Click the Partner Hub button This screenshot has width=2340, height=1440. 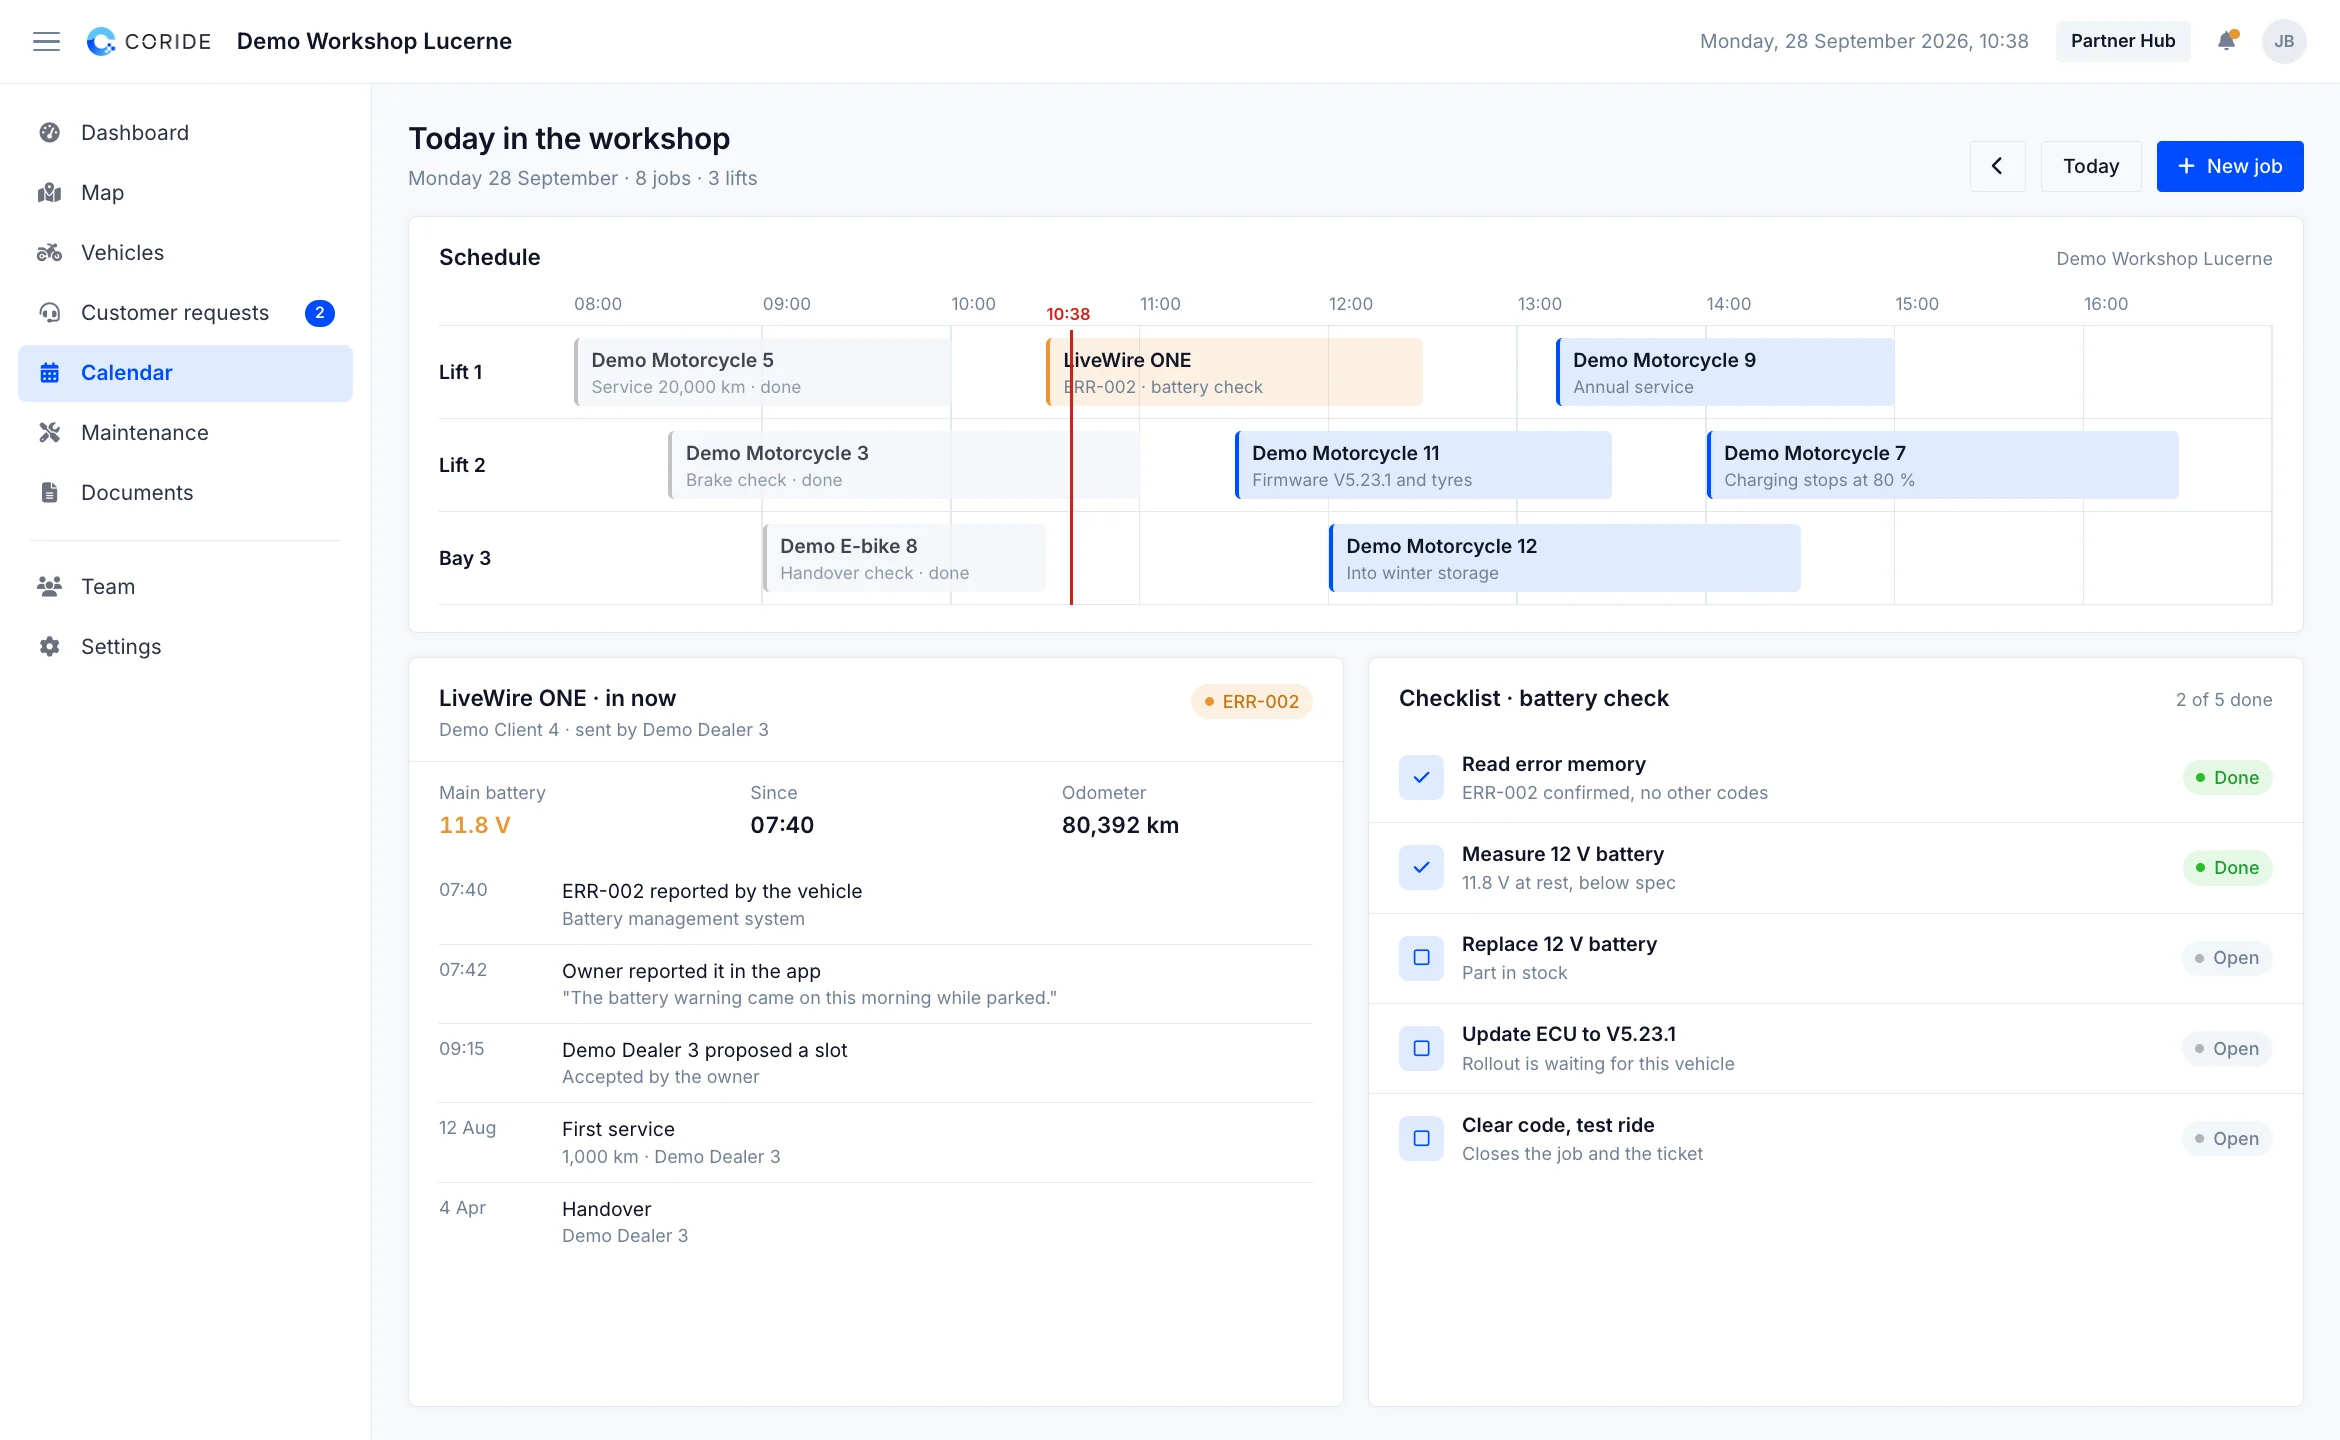[2123, 41]
